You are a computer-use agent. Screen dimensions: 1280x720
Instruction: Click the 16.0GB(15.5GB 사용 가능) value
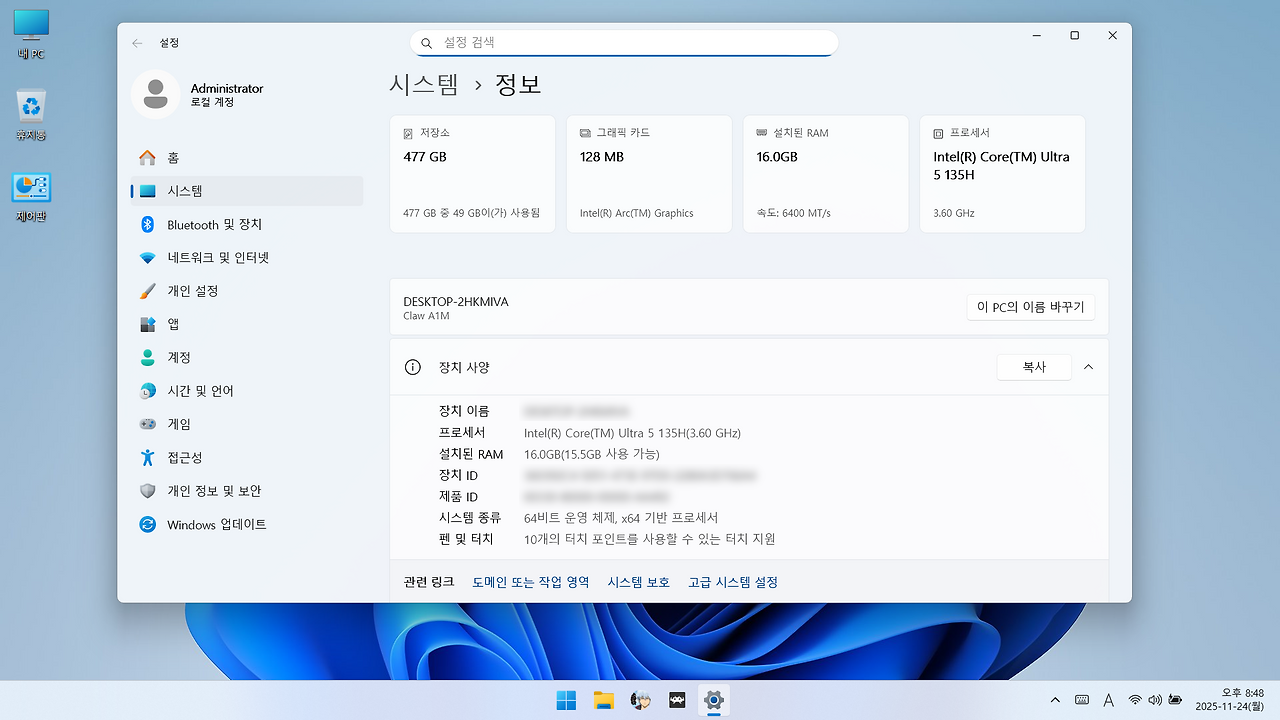pos(592,454)
